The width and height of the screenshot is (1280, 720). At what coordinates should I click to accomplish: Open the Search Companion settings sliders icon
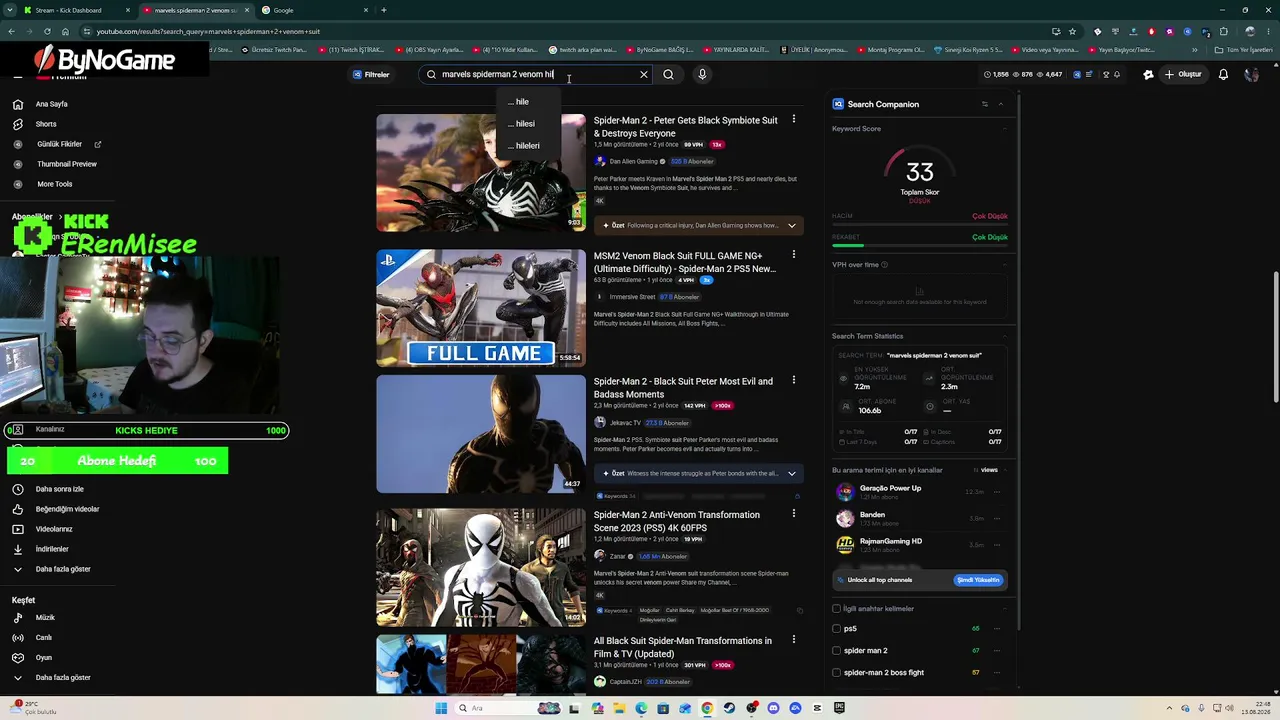pyautogui.click(x=984, y=104)
